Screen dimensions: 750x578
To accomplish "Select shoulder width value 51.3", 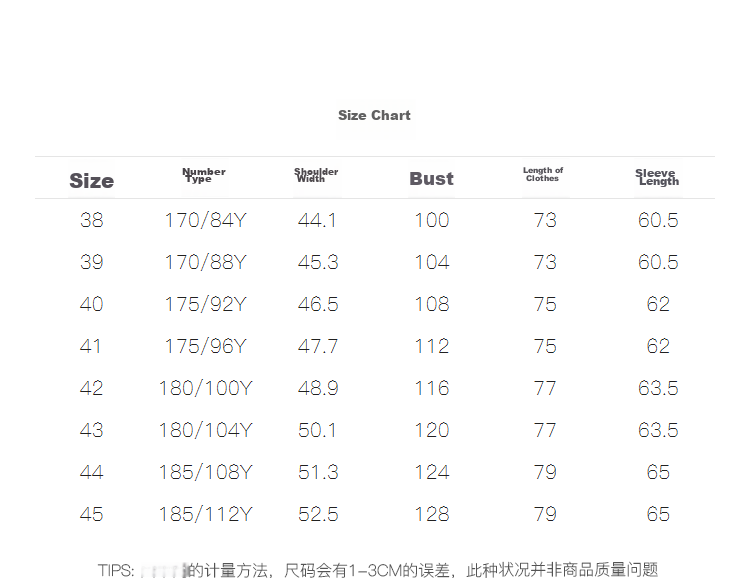I will click(318, 472).
